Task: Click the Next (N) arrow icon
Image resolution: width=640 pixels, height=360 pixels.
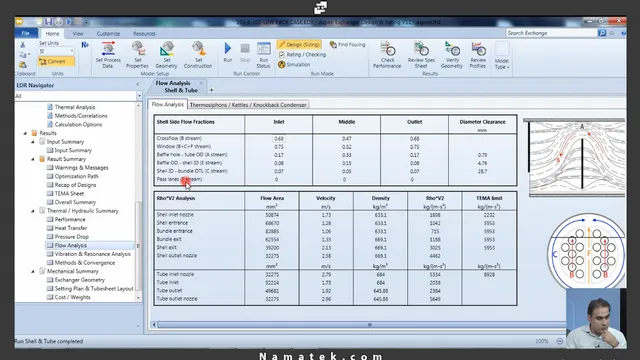Action: (x=85, y=45)
